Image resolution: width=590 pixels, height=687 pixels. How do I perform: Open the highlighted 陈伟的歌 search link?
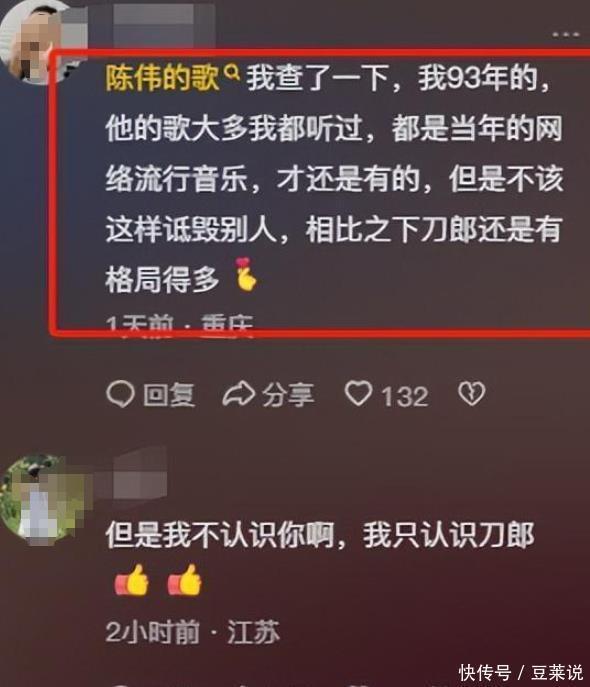point(163,79)
